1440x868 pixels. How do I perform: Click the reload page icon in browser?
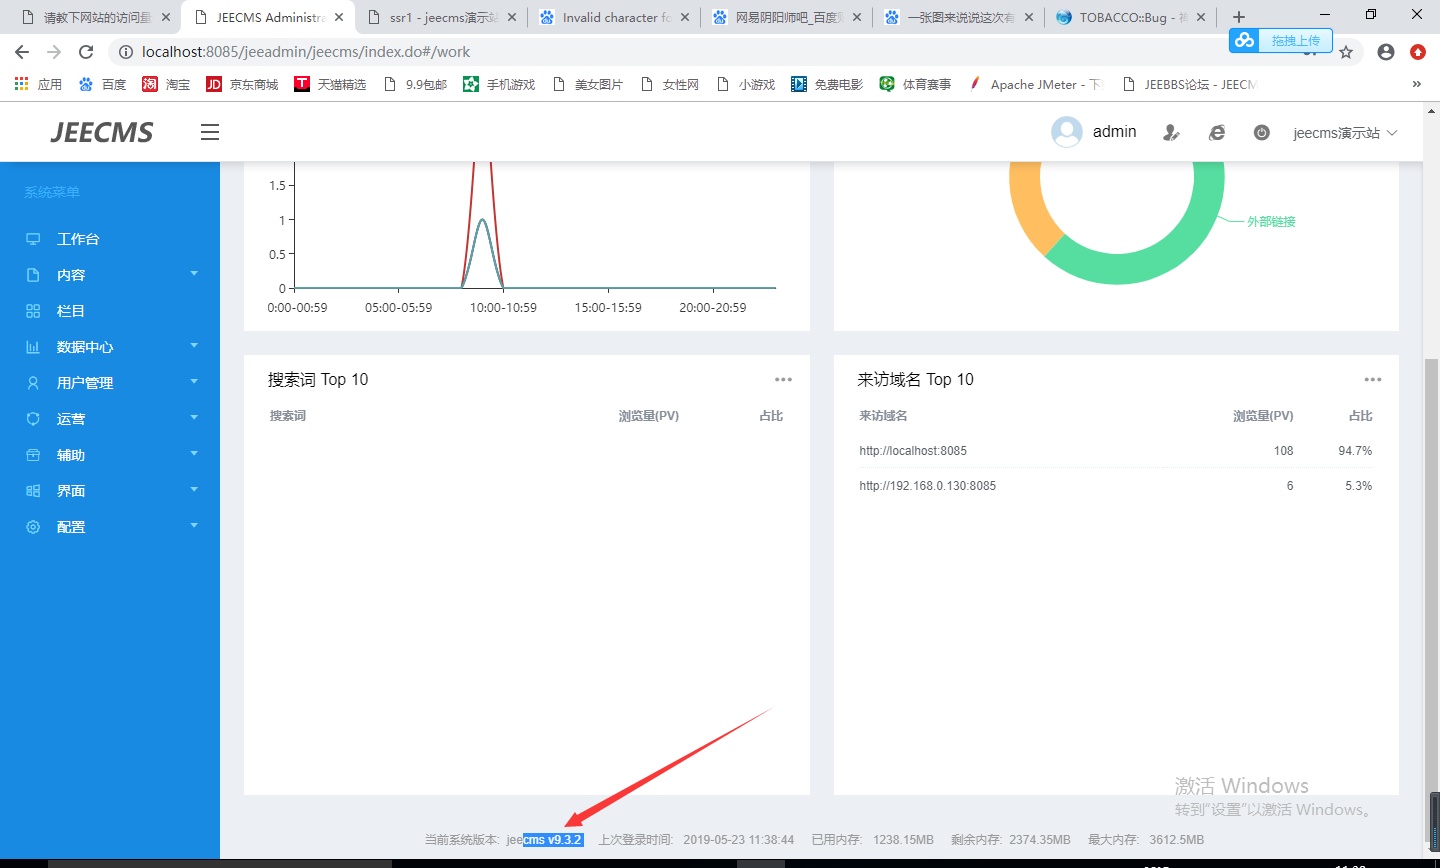86,52
